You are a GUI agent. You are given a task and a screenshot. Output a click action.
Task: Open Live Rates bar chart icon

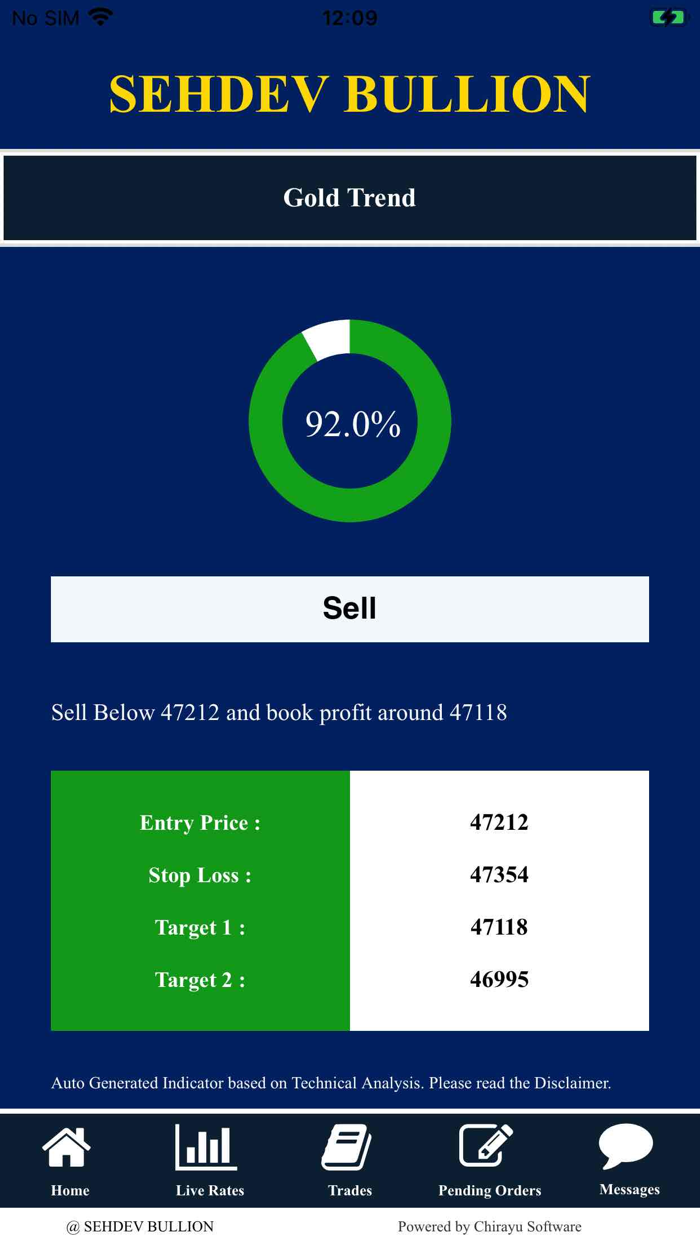click(x=207, y=1147)
